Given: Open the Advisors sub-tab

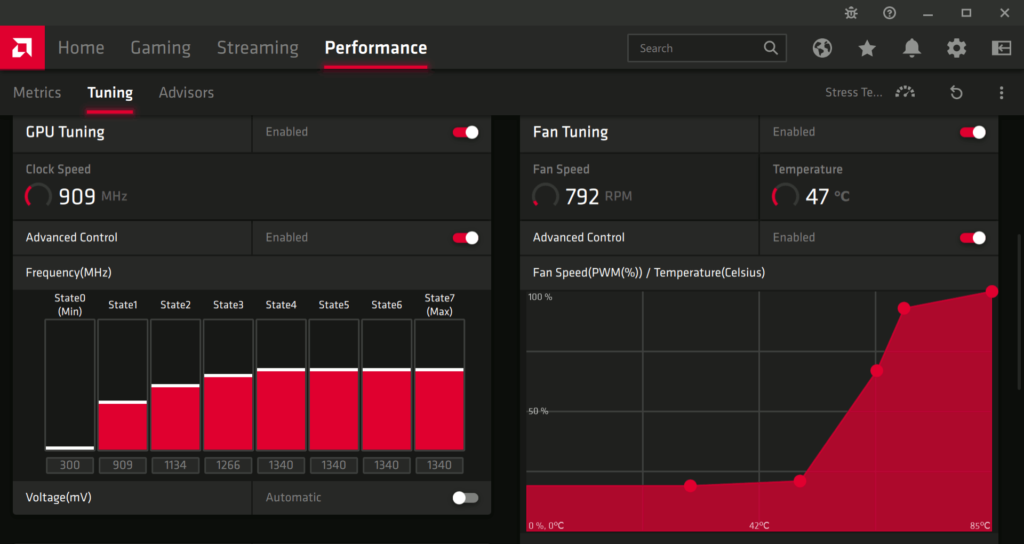Looking at the screenshot, I should pyautogui.click(x=186, y=92).
